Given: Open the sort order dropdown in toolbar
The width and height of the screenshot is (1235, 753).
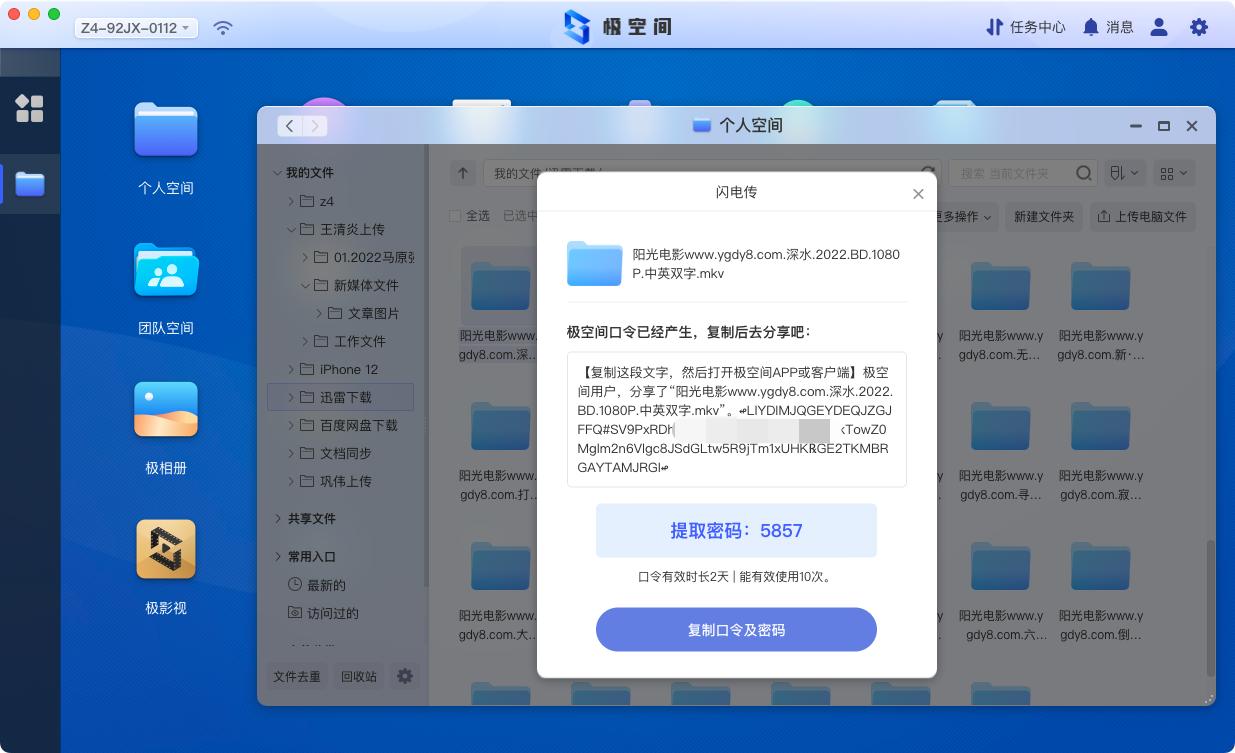Looking at the screenshot, I should (1123, 172).
